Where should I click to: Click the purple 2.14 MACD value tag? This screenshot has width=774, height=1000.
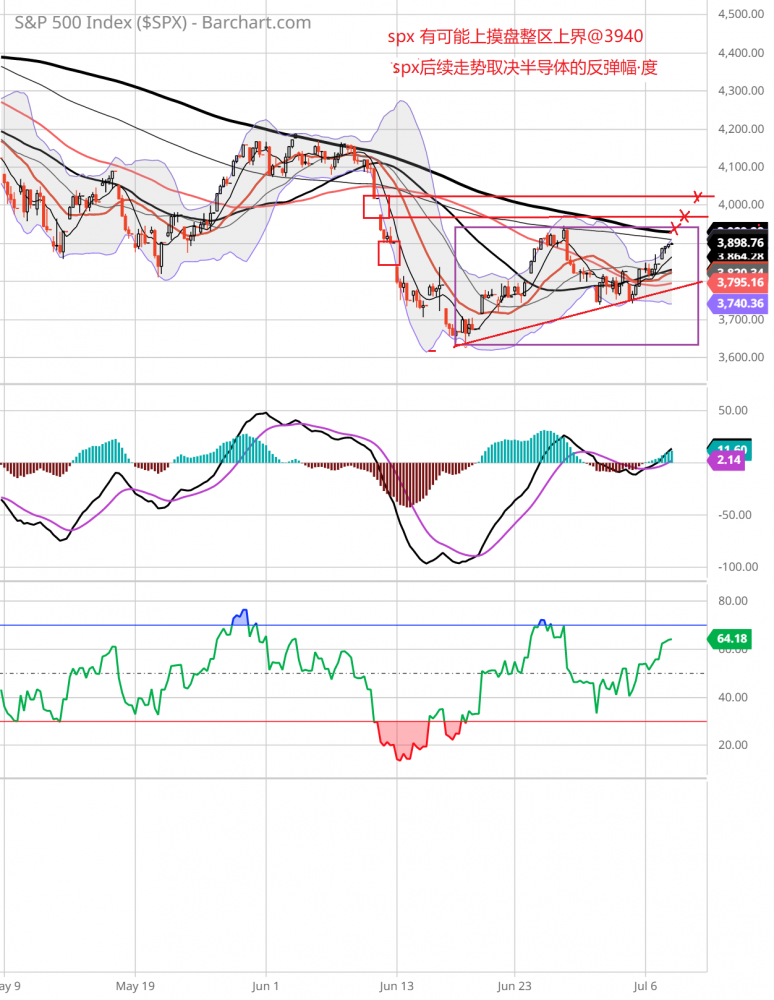click(x=732, y=458)
